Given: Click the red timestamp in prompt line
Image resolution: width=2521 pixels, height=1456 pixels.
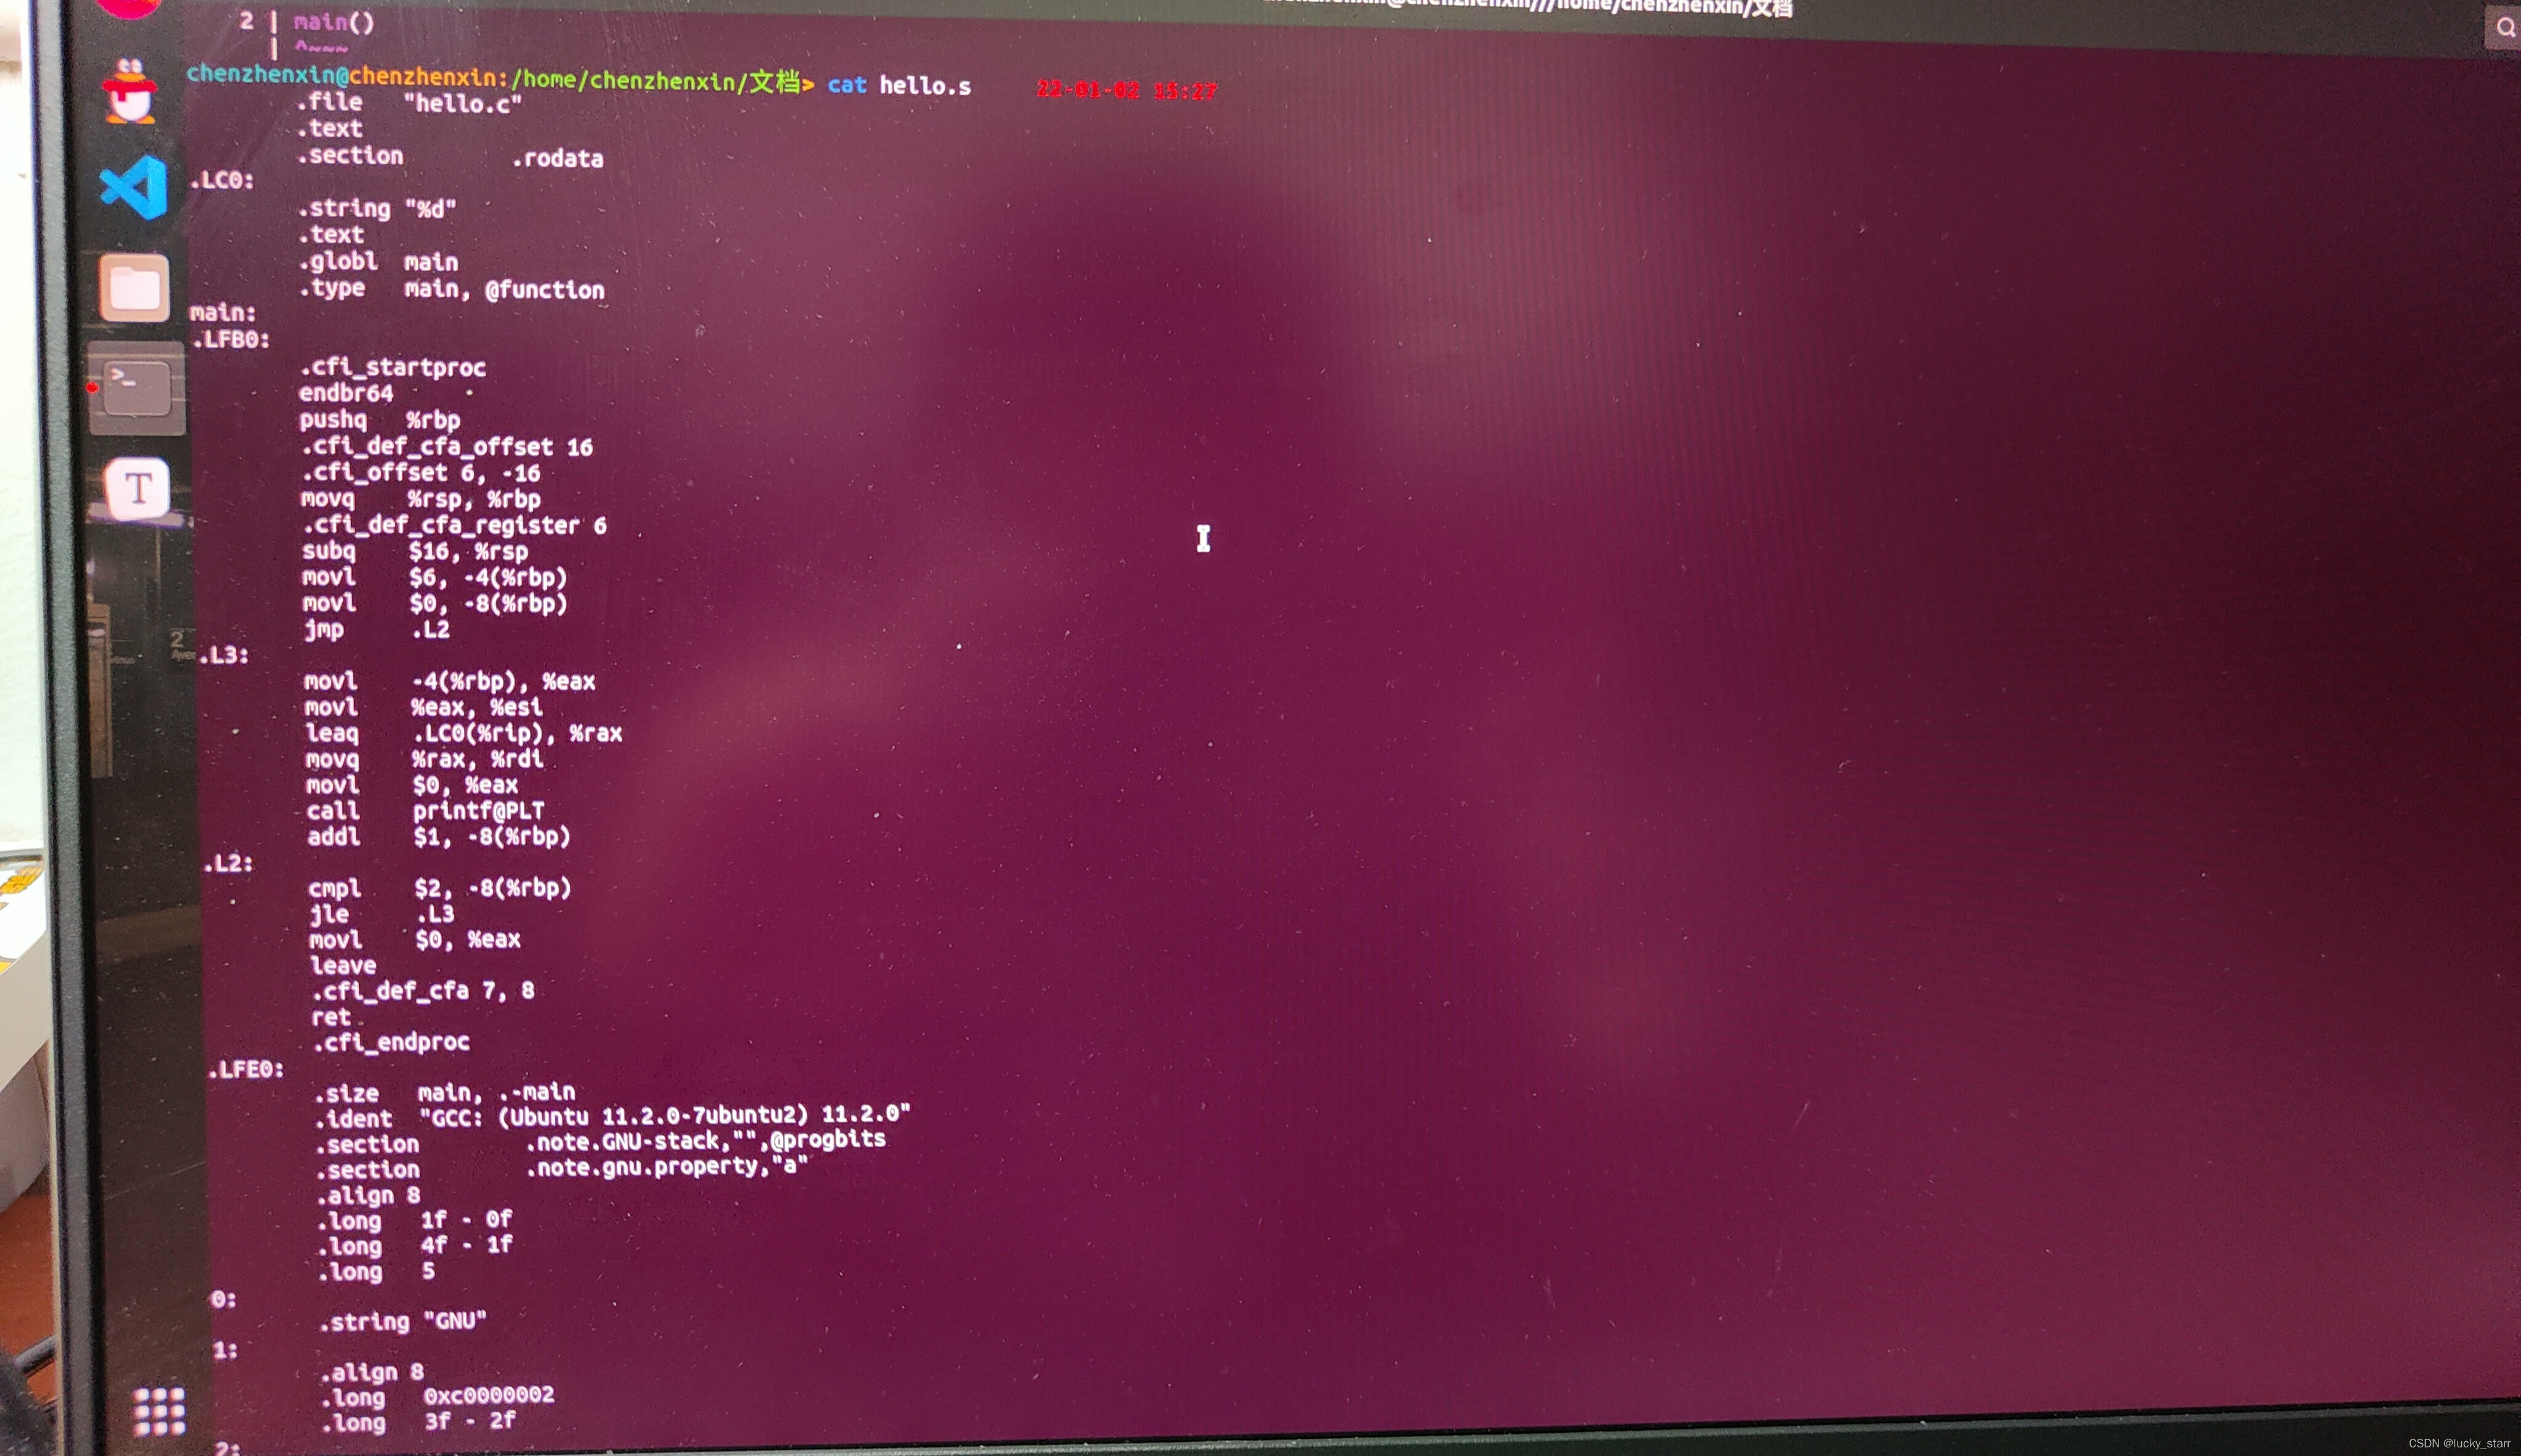Looking at the screenshot, I should [1126, 90].
